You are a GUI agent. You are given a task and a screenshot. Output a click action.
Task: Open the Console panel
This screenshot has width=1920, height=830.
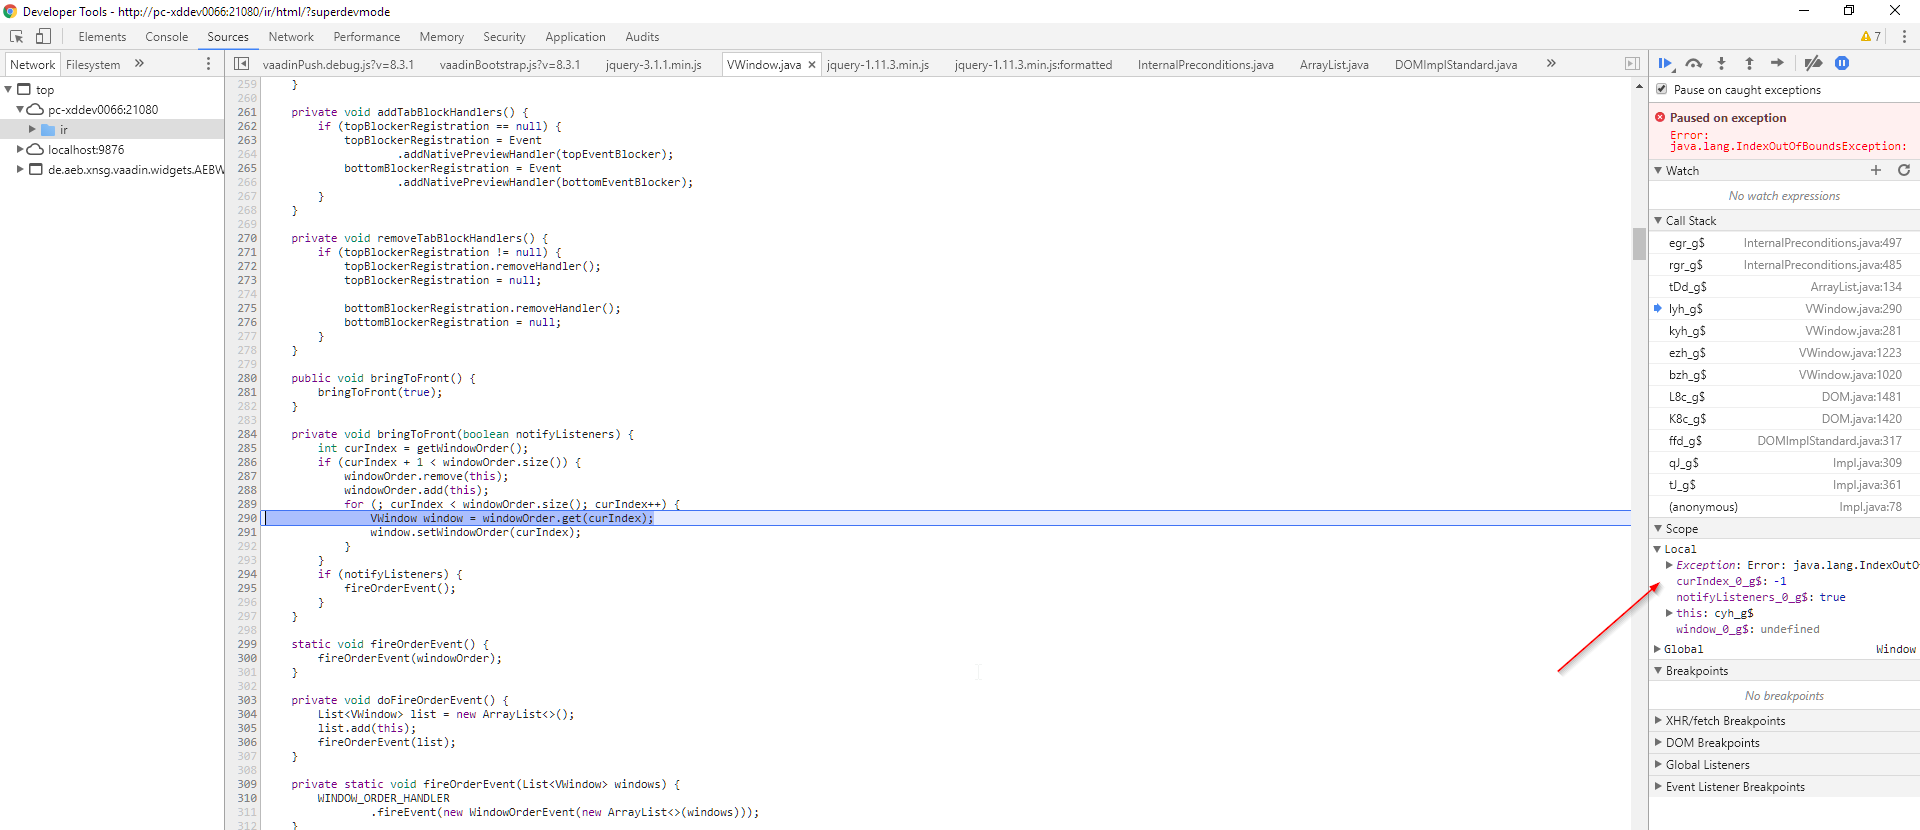(x=166, y=37)
